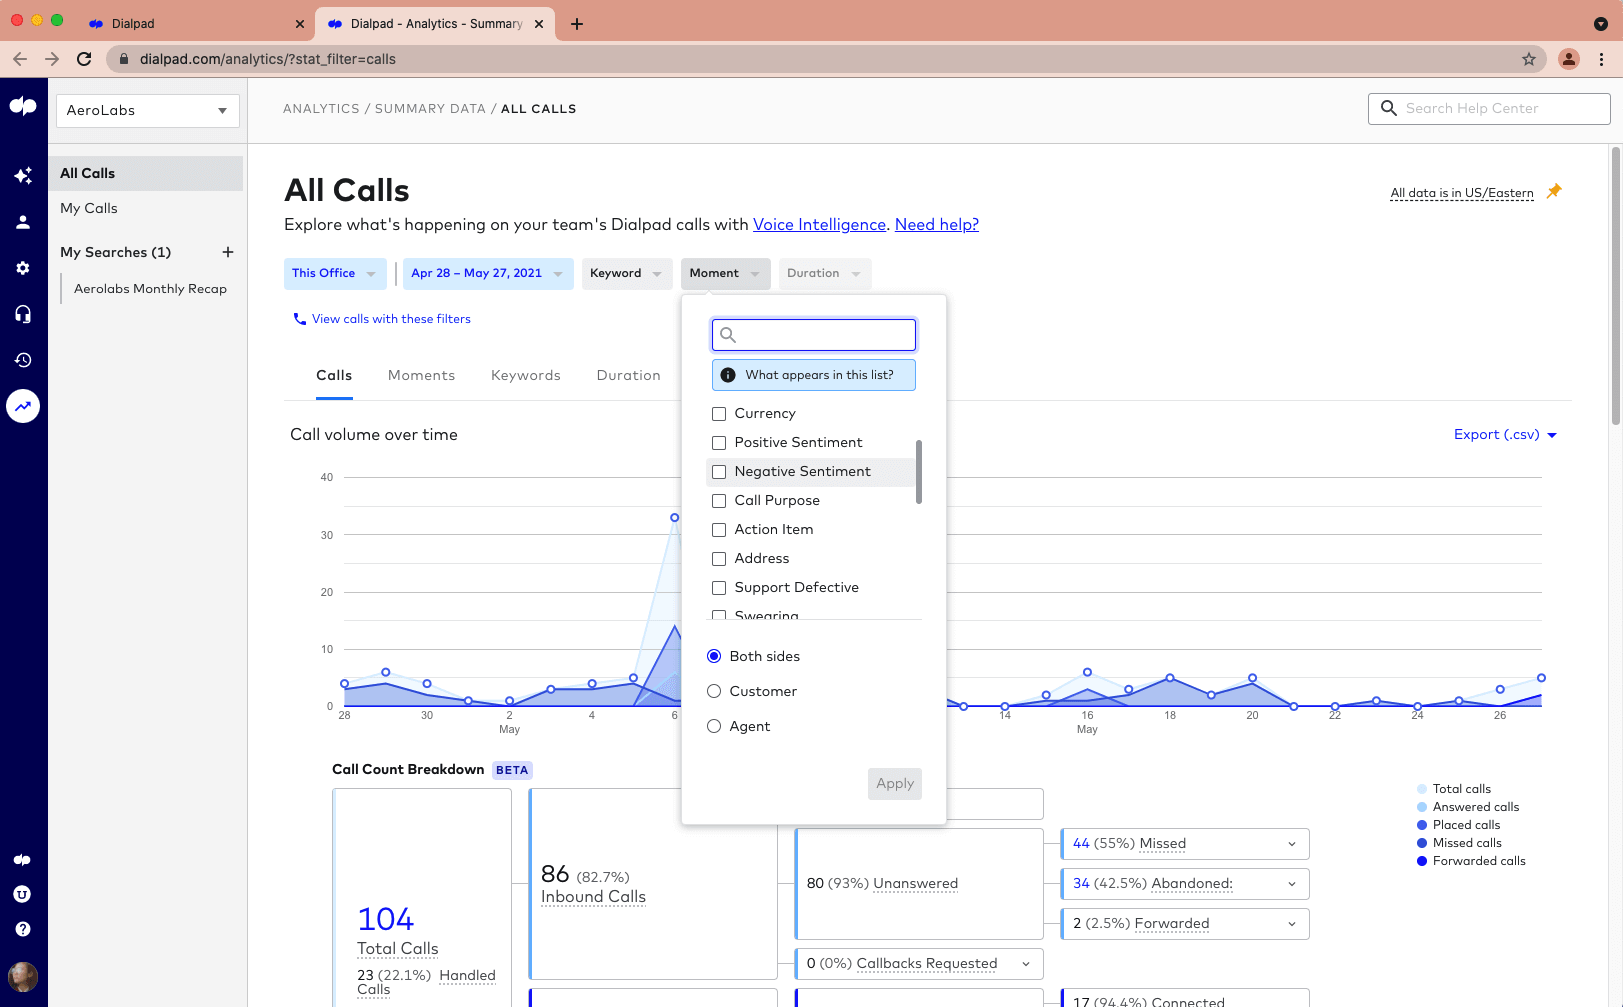This screenshot has width=1623, height=1007.
Task: Click the info icon in What appears in this list
Action: pyautogui.click(x=728, y=375)
